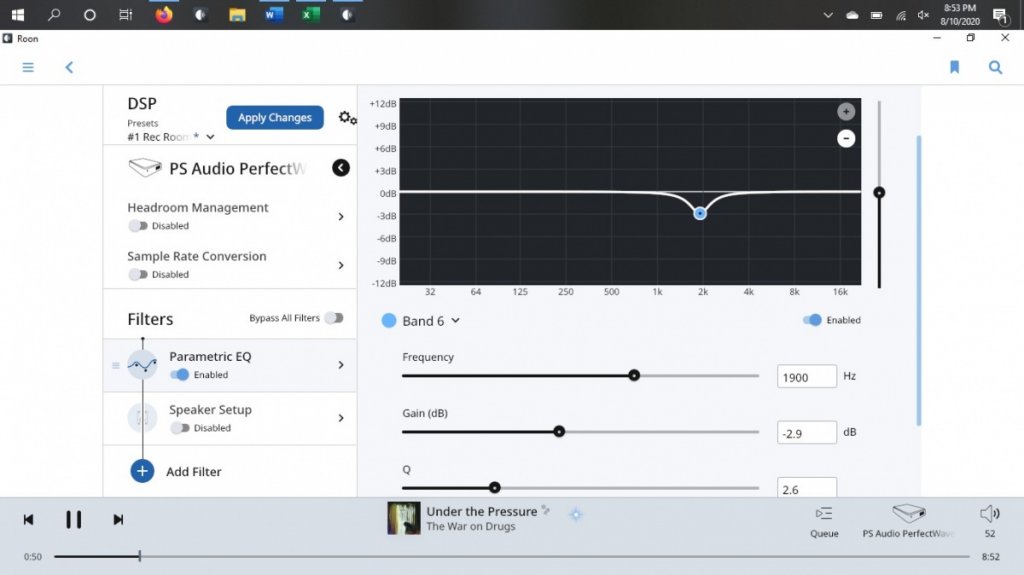
Task: Open the presets dropdown #1 Rec Room
Action: (x=170, y=137)
